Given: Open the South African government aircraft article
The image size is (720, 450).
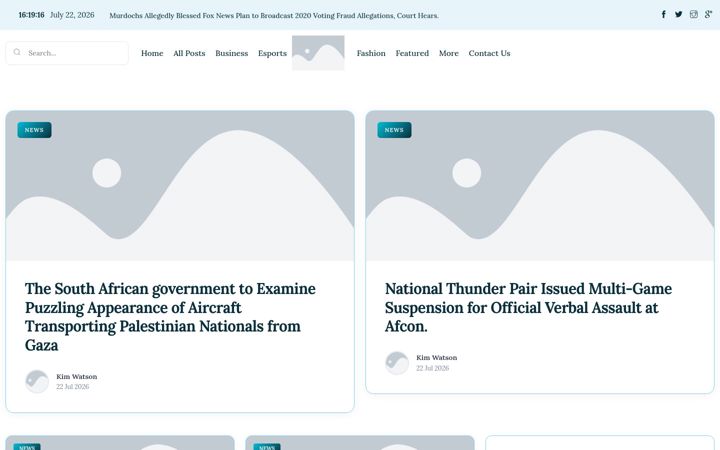Looking at the screenshot, I should tap(170, 317).
